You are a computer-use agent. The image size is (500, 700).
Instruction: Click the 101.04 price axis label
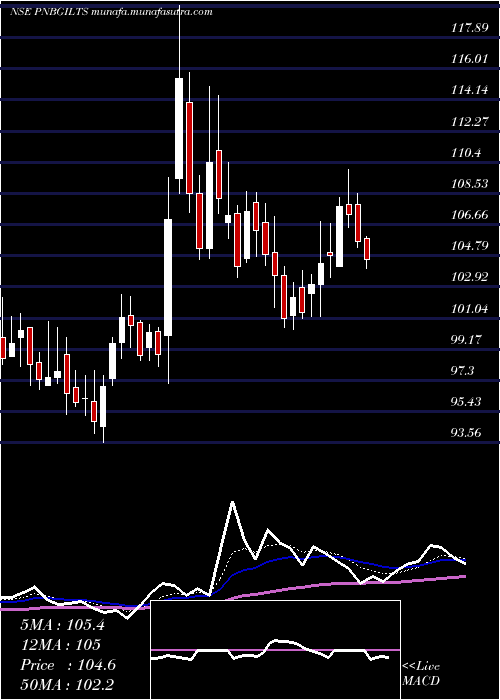click(x=469, y=308)
